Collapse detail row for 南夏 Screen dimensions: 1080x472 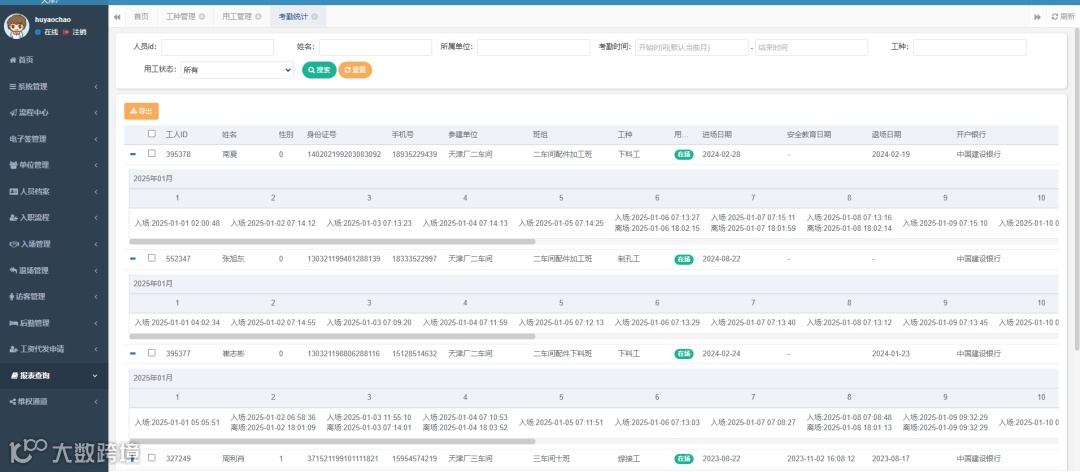[x=133, y=154]
